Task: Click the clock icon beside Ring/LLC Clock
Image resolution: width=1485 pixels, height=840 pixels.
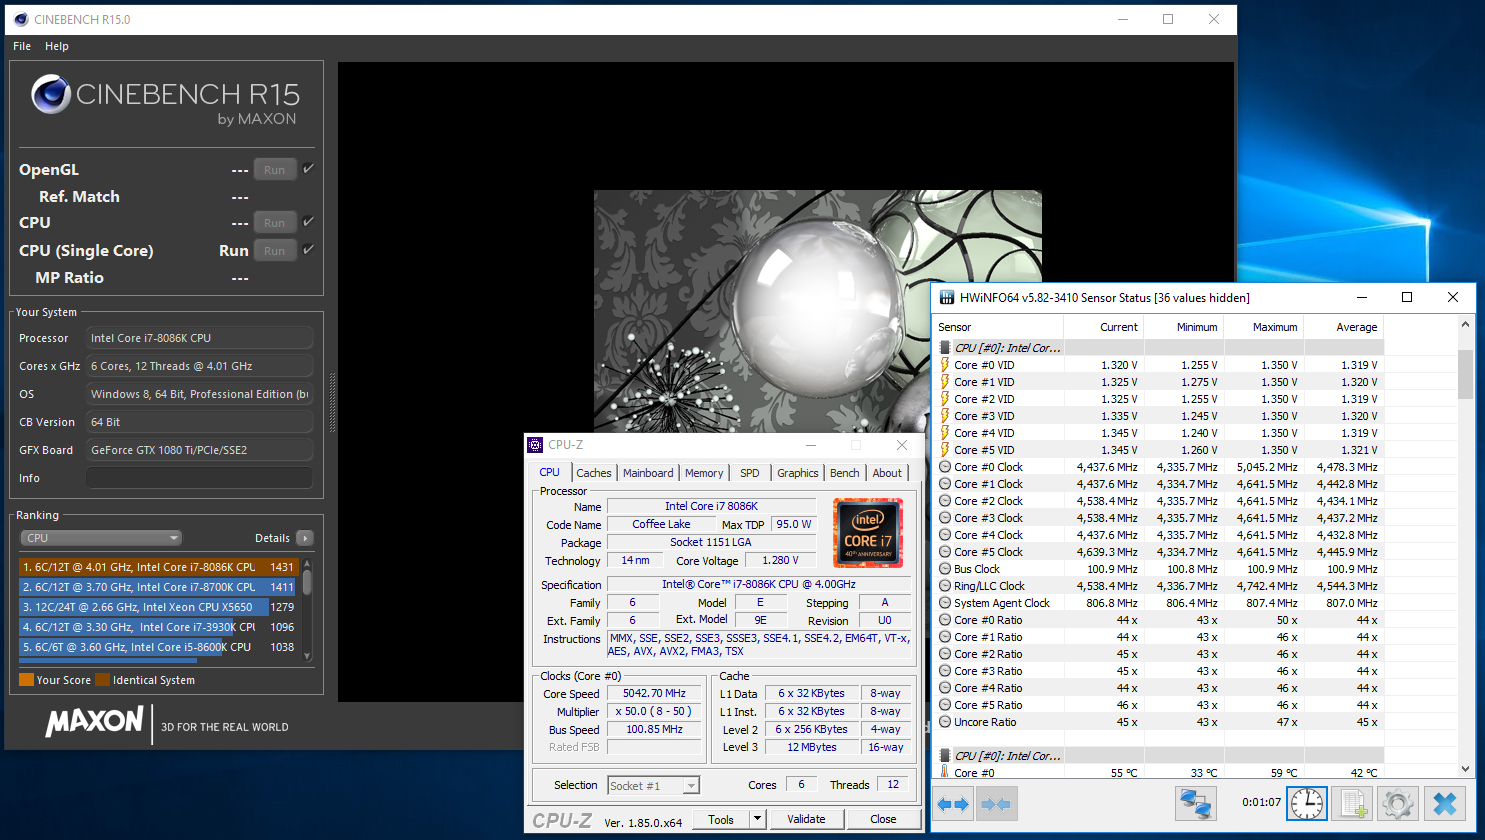Action: tap(945, 586)
